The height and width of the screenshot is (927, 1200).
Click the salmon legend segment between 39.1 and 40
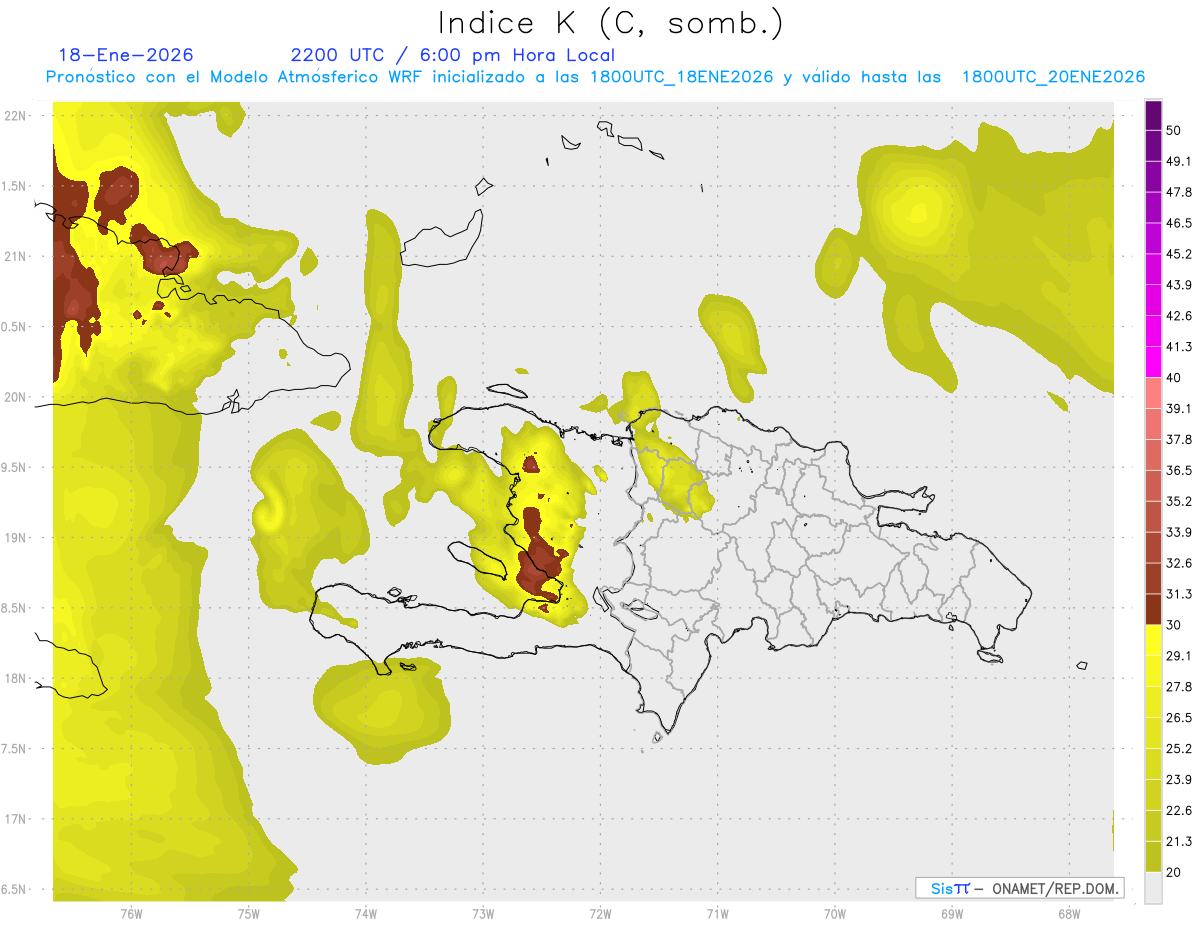coord(1153,393)
